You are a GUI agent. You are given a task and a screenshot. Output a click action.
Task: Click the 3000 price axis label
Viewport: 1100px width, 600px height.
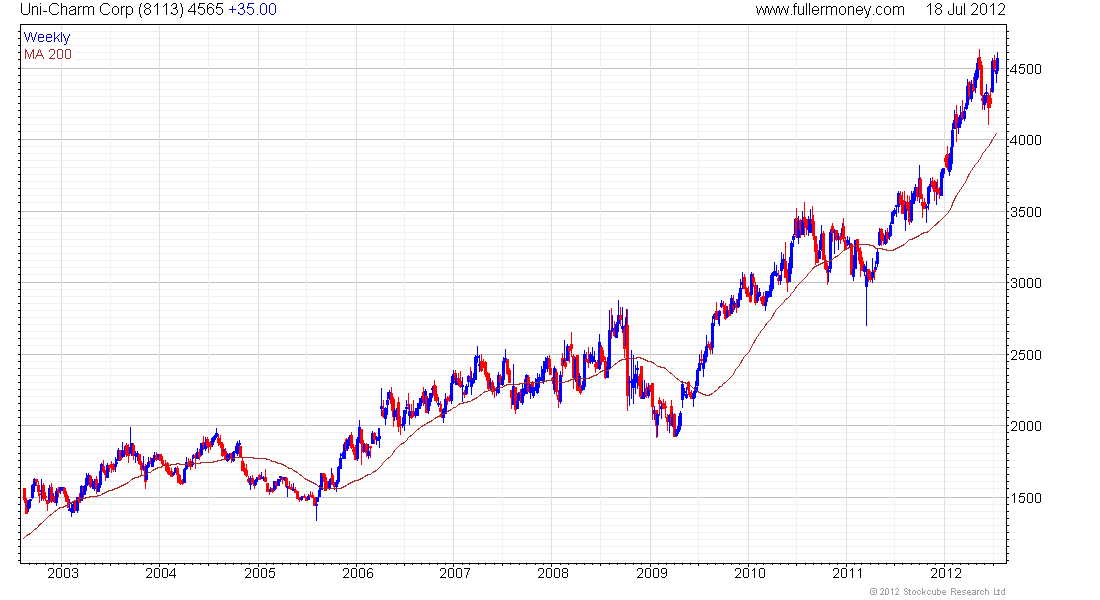(x=1026, y=284)
